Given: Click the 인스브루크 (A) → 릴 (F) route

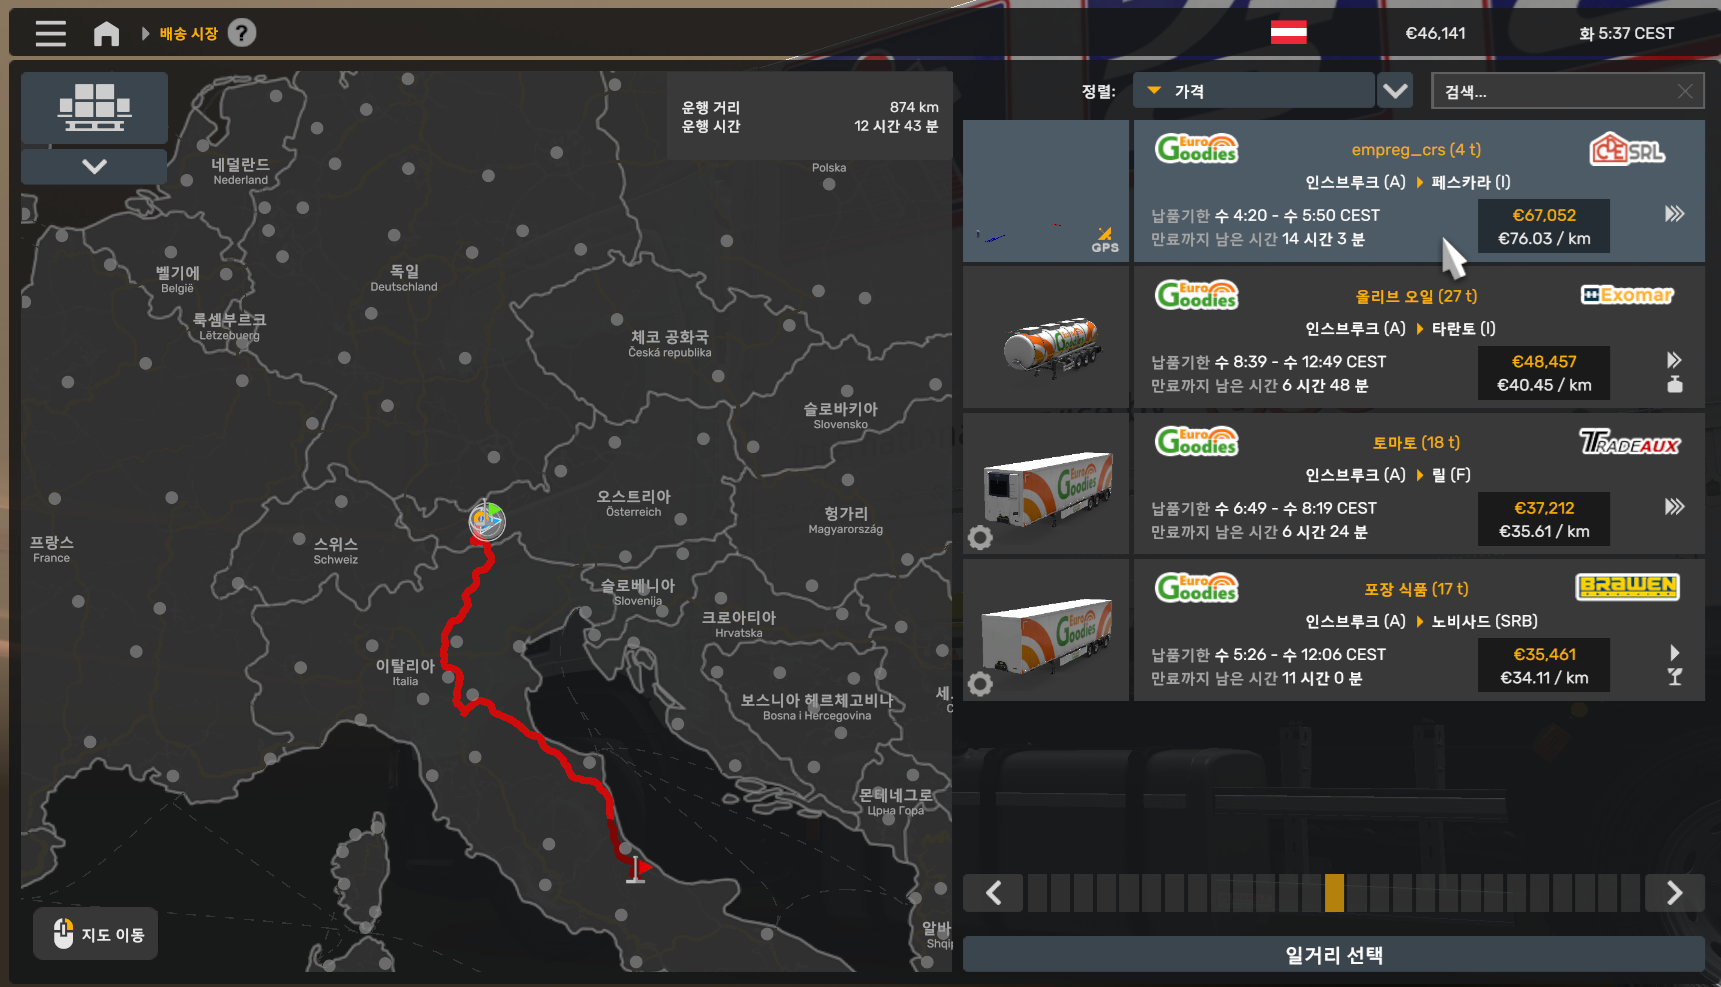Looking at the screenshot, I should point(1388,474).
